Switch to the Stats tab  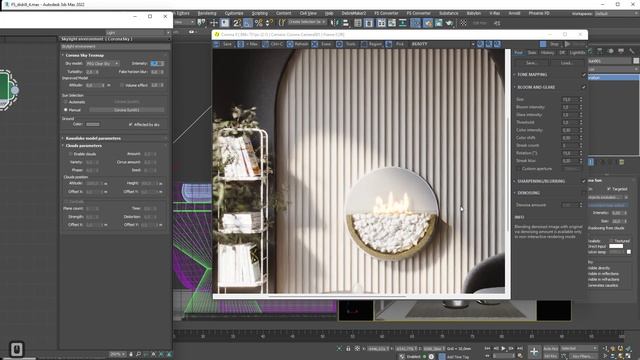pos(532,53)
